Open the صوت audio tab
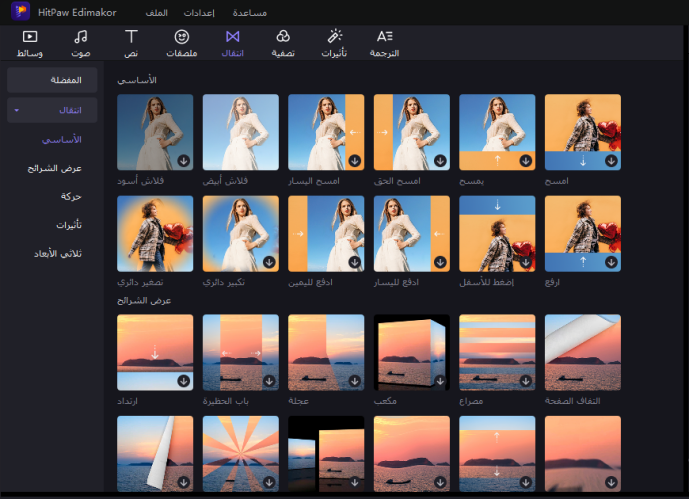 [80, 43]
